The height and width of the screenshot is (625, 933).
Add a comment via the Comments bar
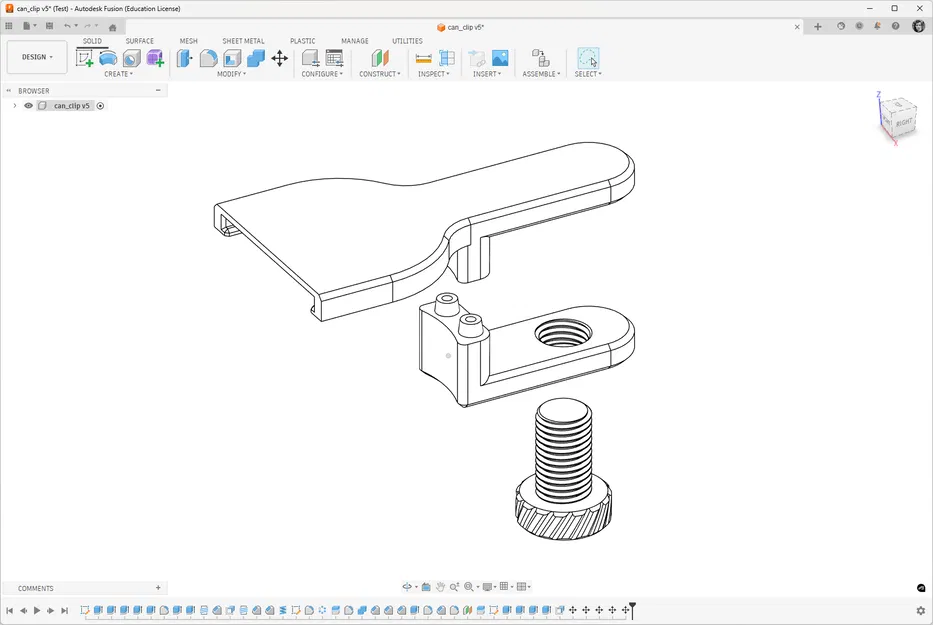point(157,587)
